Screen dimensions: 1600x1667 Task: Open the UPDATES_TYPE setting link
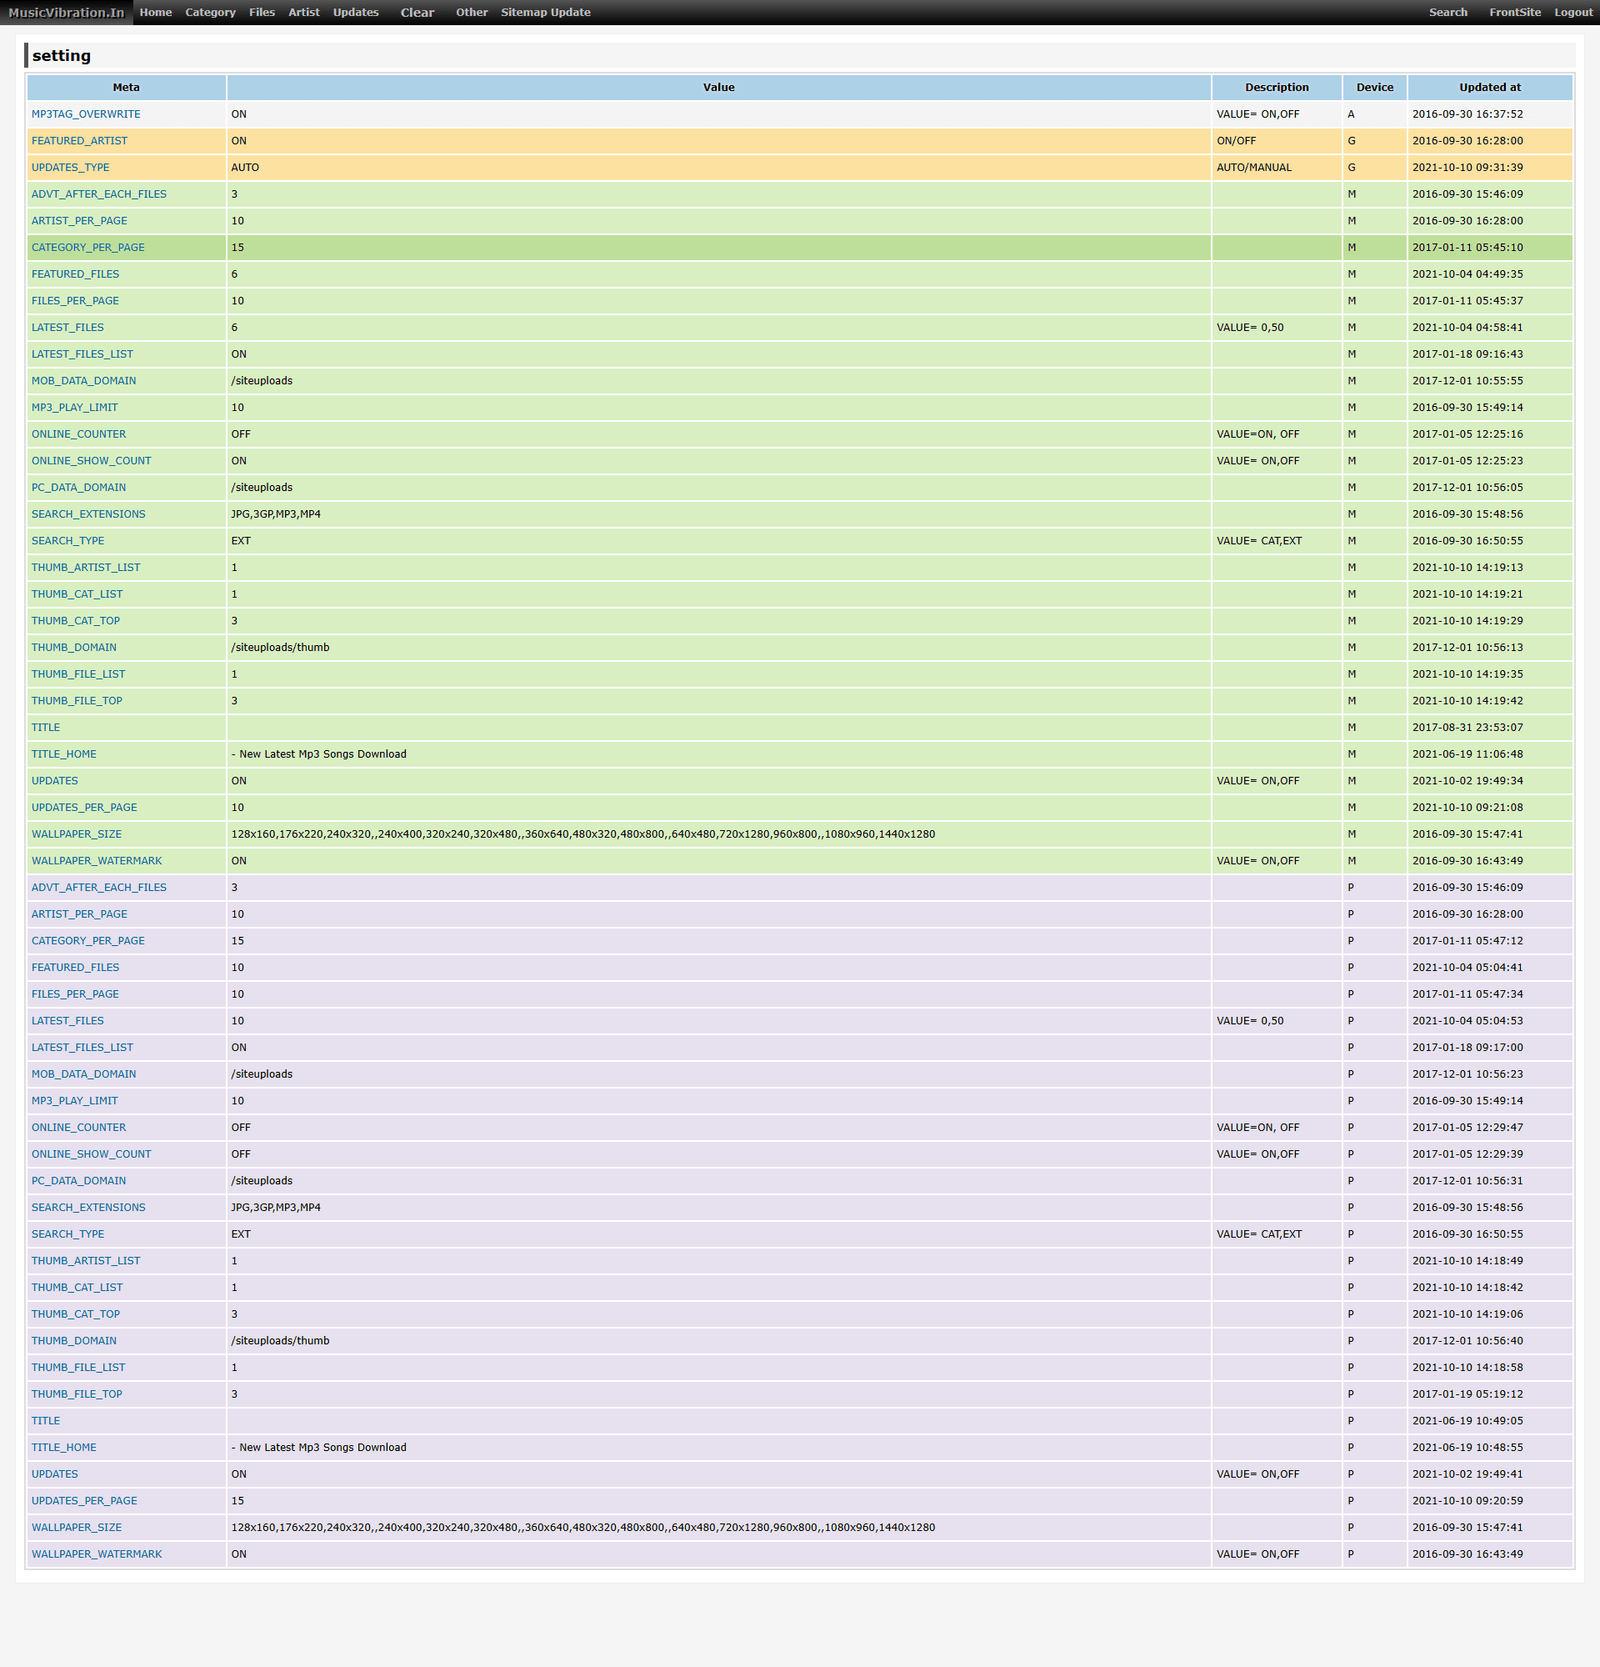[x=70, y=168]
